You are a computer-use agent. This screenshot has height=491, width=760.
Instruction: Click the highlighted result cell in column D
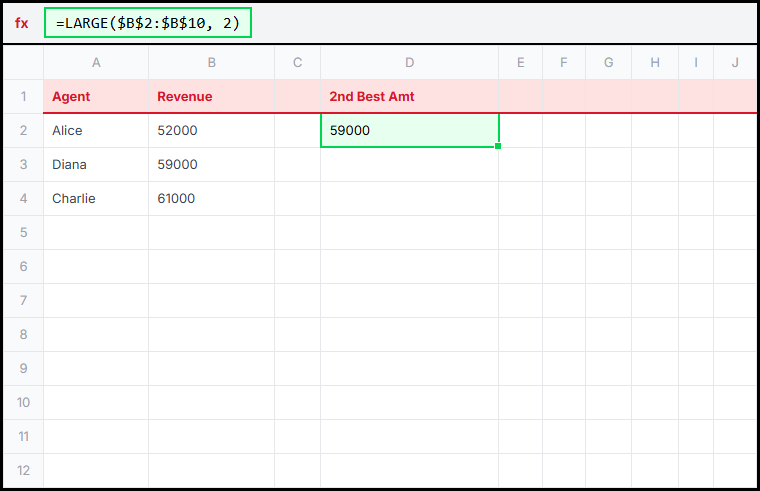pos(409,131)
